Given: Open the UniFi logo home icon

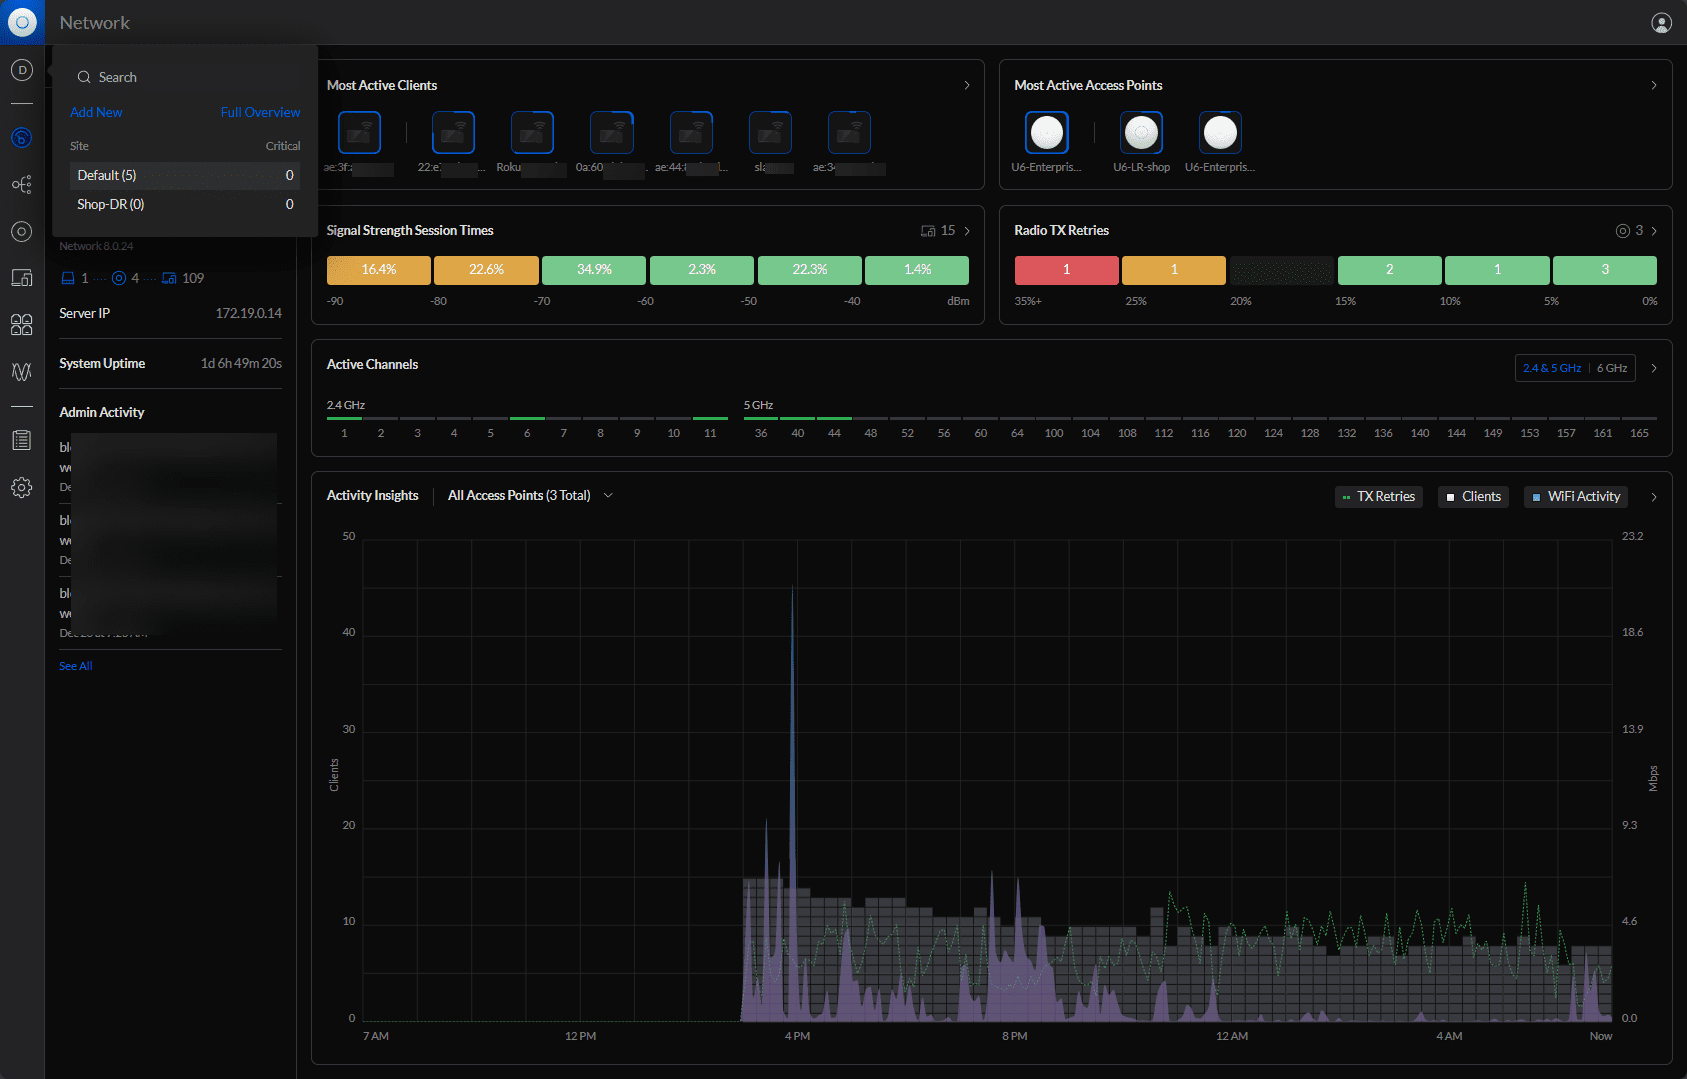Looking at the screenshot, I should 22,22.
